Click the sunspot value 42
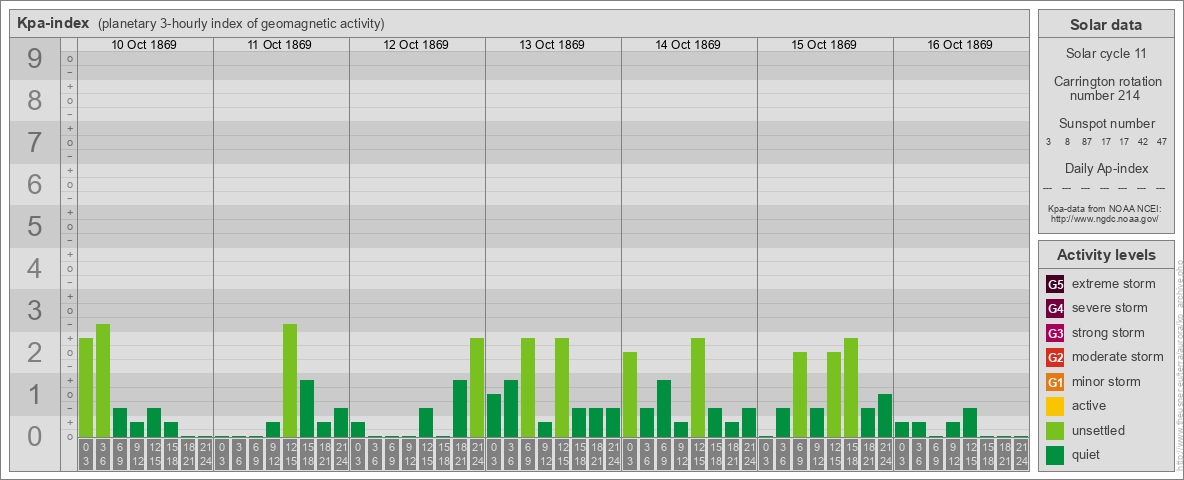 pyautogui.click(x=1143, y=141)
